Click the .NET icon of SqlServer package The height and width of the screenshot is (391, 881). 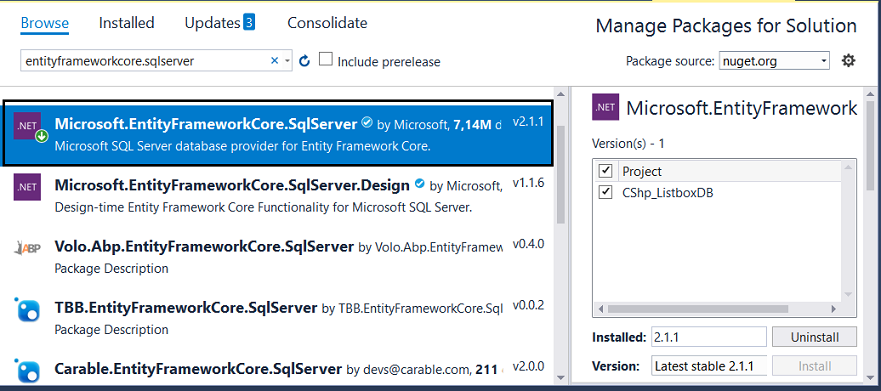tap(28, 126)
